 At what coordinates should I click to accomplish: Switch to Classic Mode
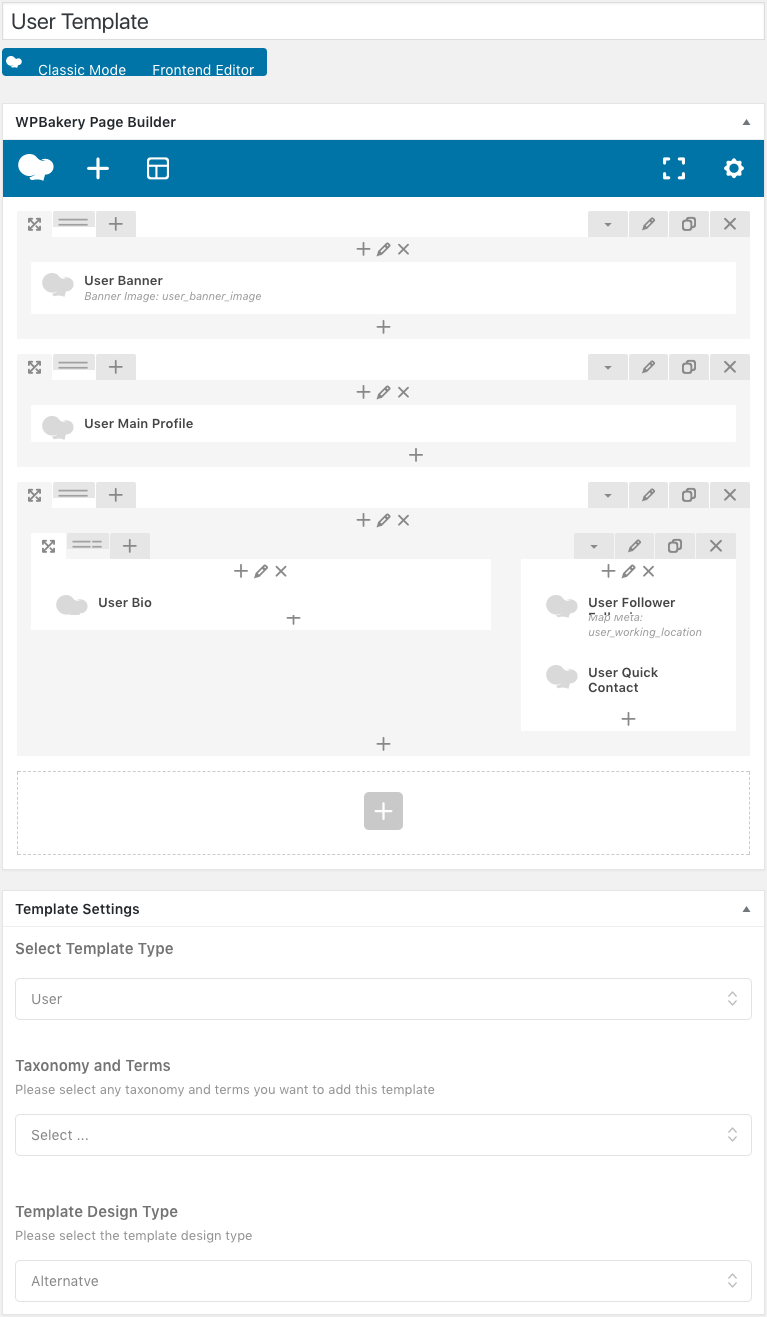coord(82,70)
